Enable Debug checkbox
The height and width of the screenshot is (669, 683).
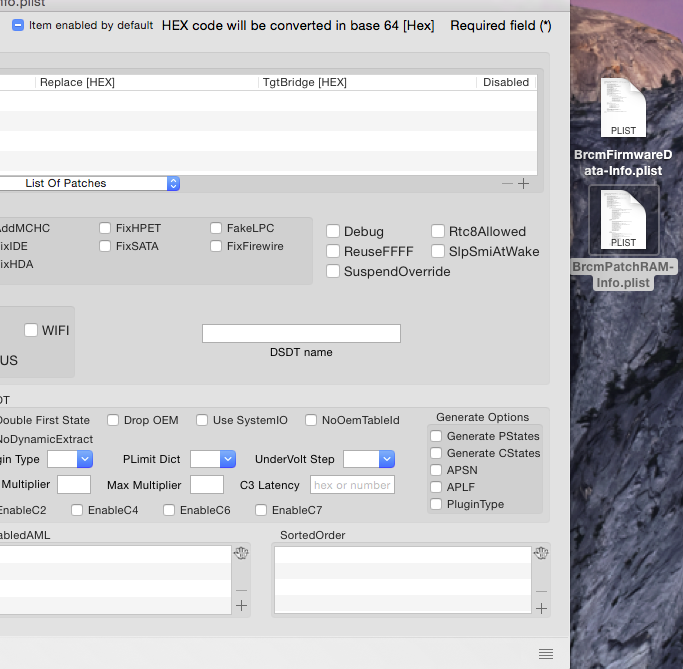333,231
